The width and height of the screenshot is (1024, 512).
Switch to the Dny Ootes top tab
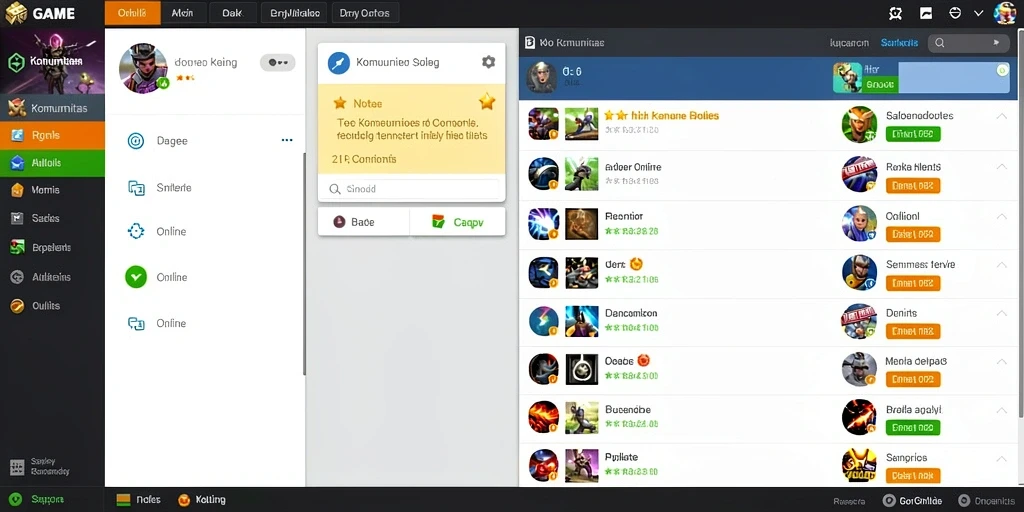(x=366, y=13)
